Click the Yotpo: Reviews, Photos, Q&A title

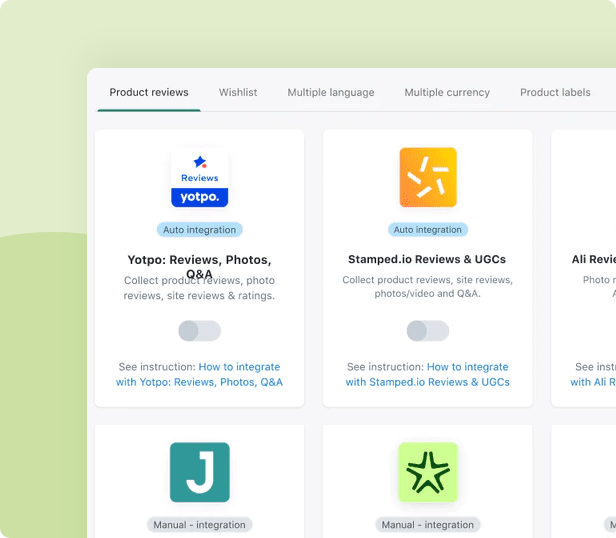pos(199,260)
